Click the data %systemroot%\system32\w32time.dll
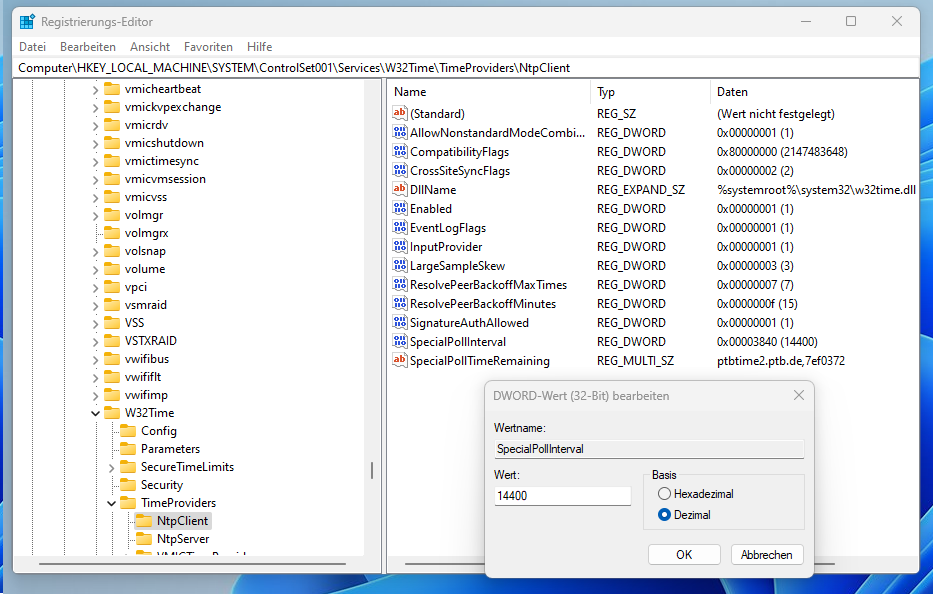Image resolution: width=933 pixels, height=594 pixels. coord(816,190)
